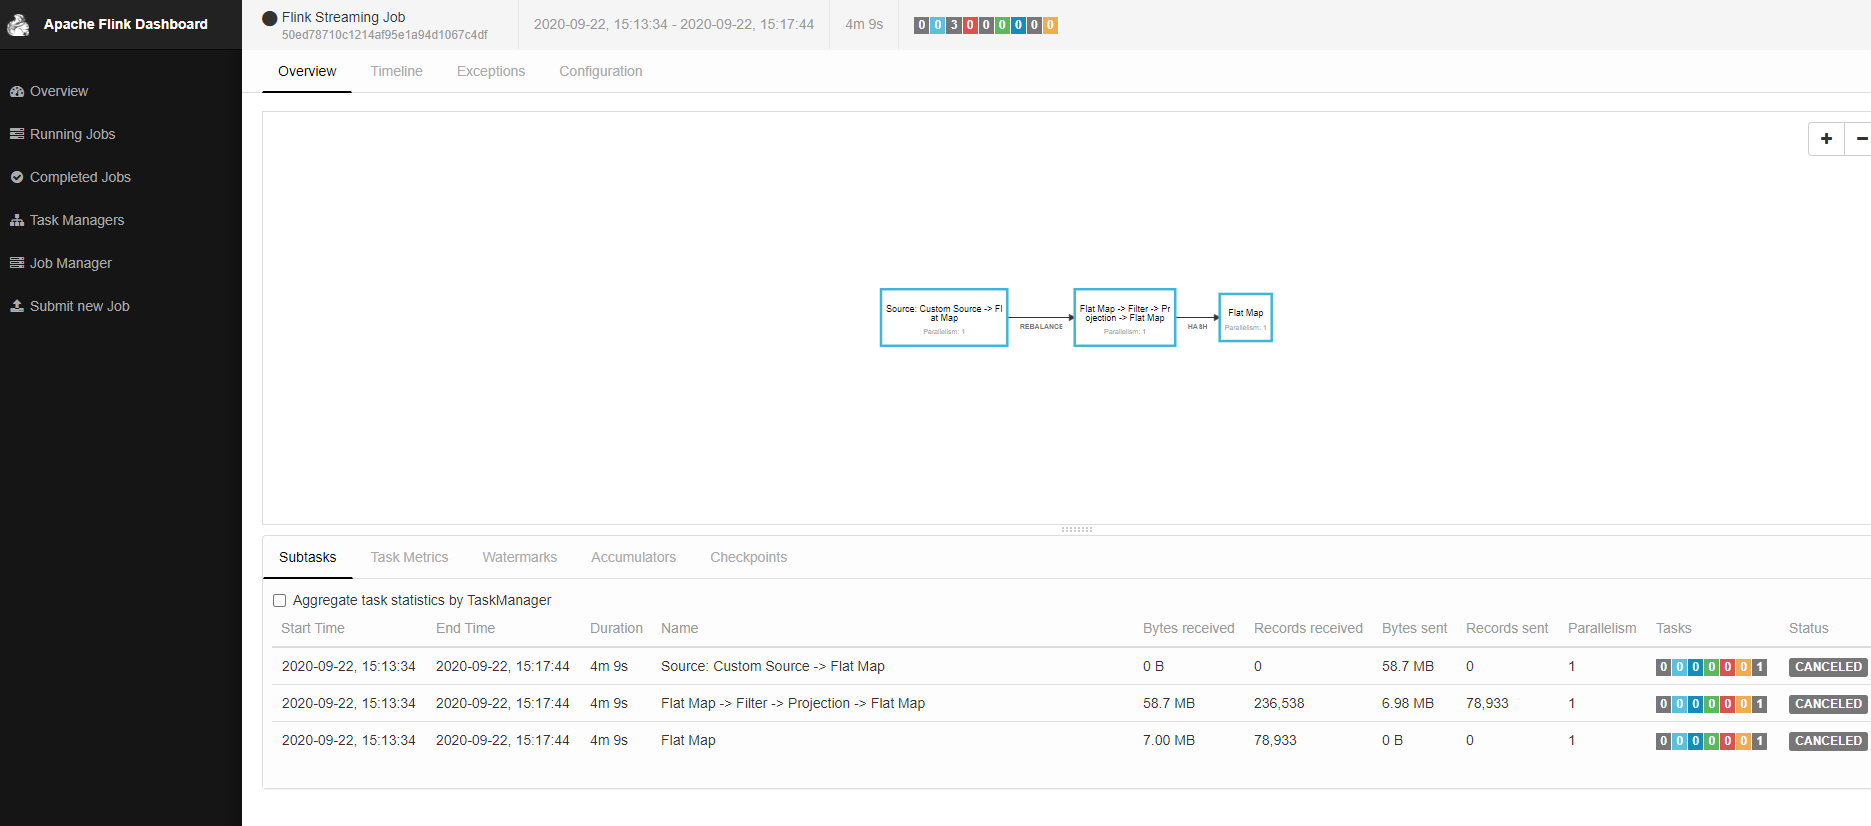Viewport: 1871px width, 826px height.
Task: Click the Duration column header
Action: tap(616, 628)
